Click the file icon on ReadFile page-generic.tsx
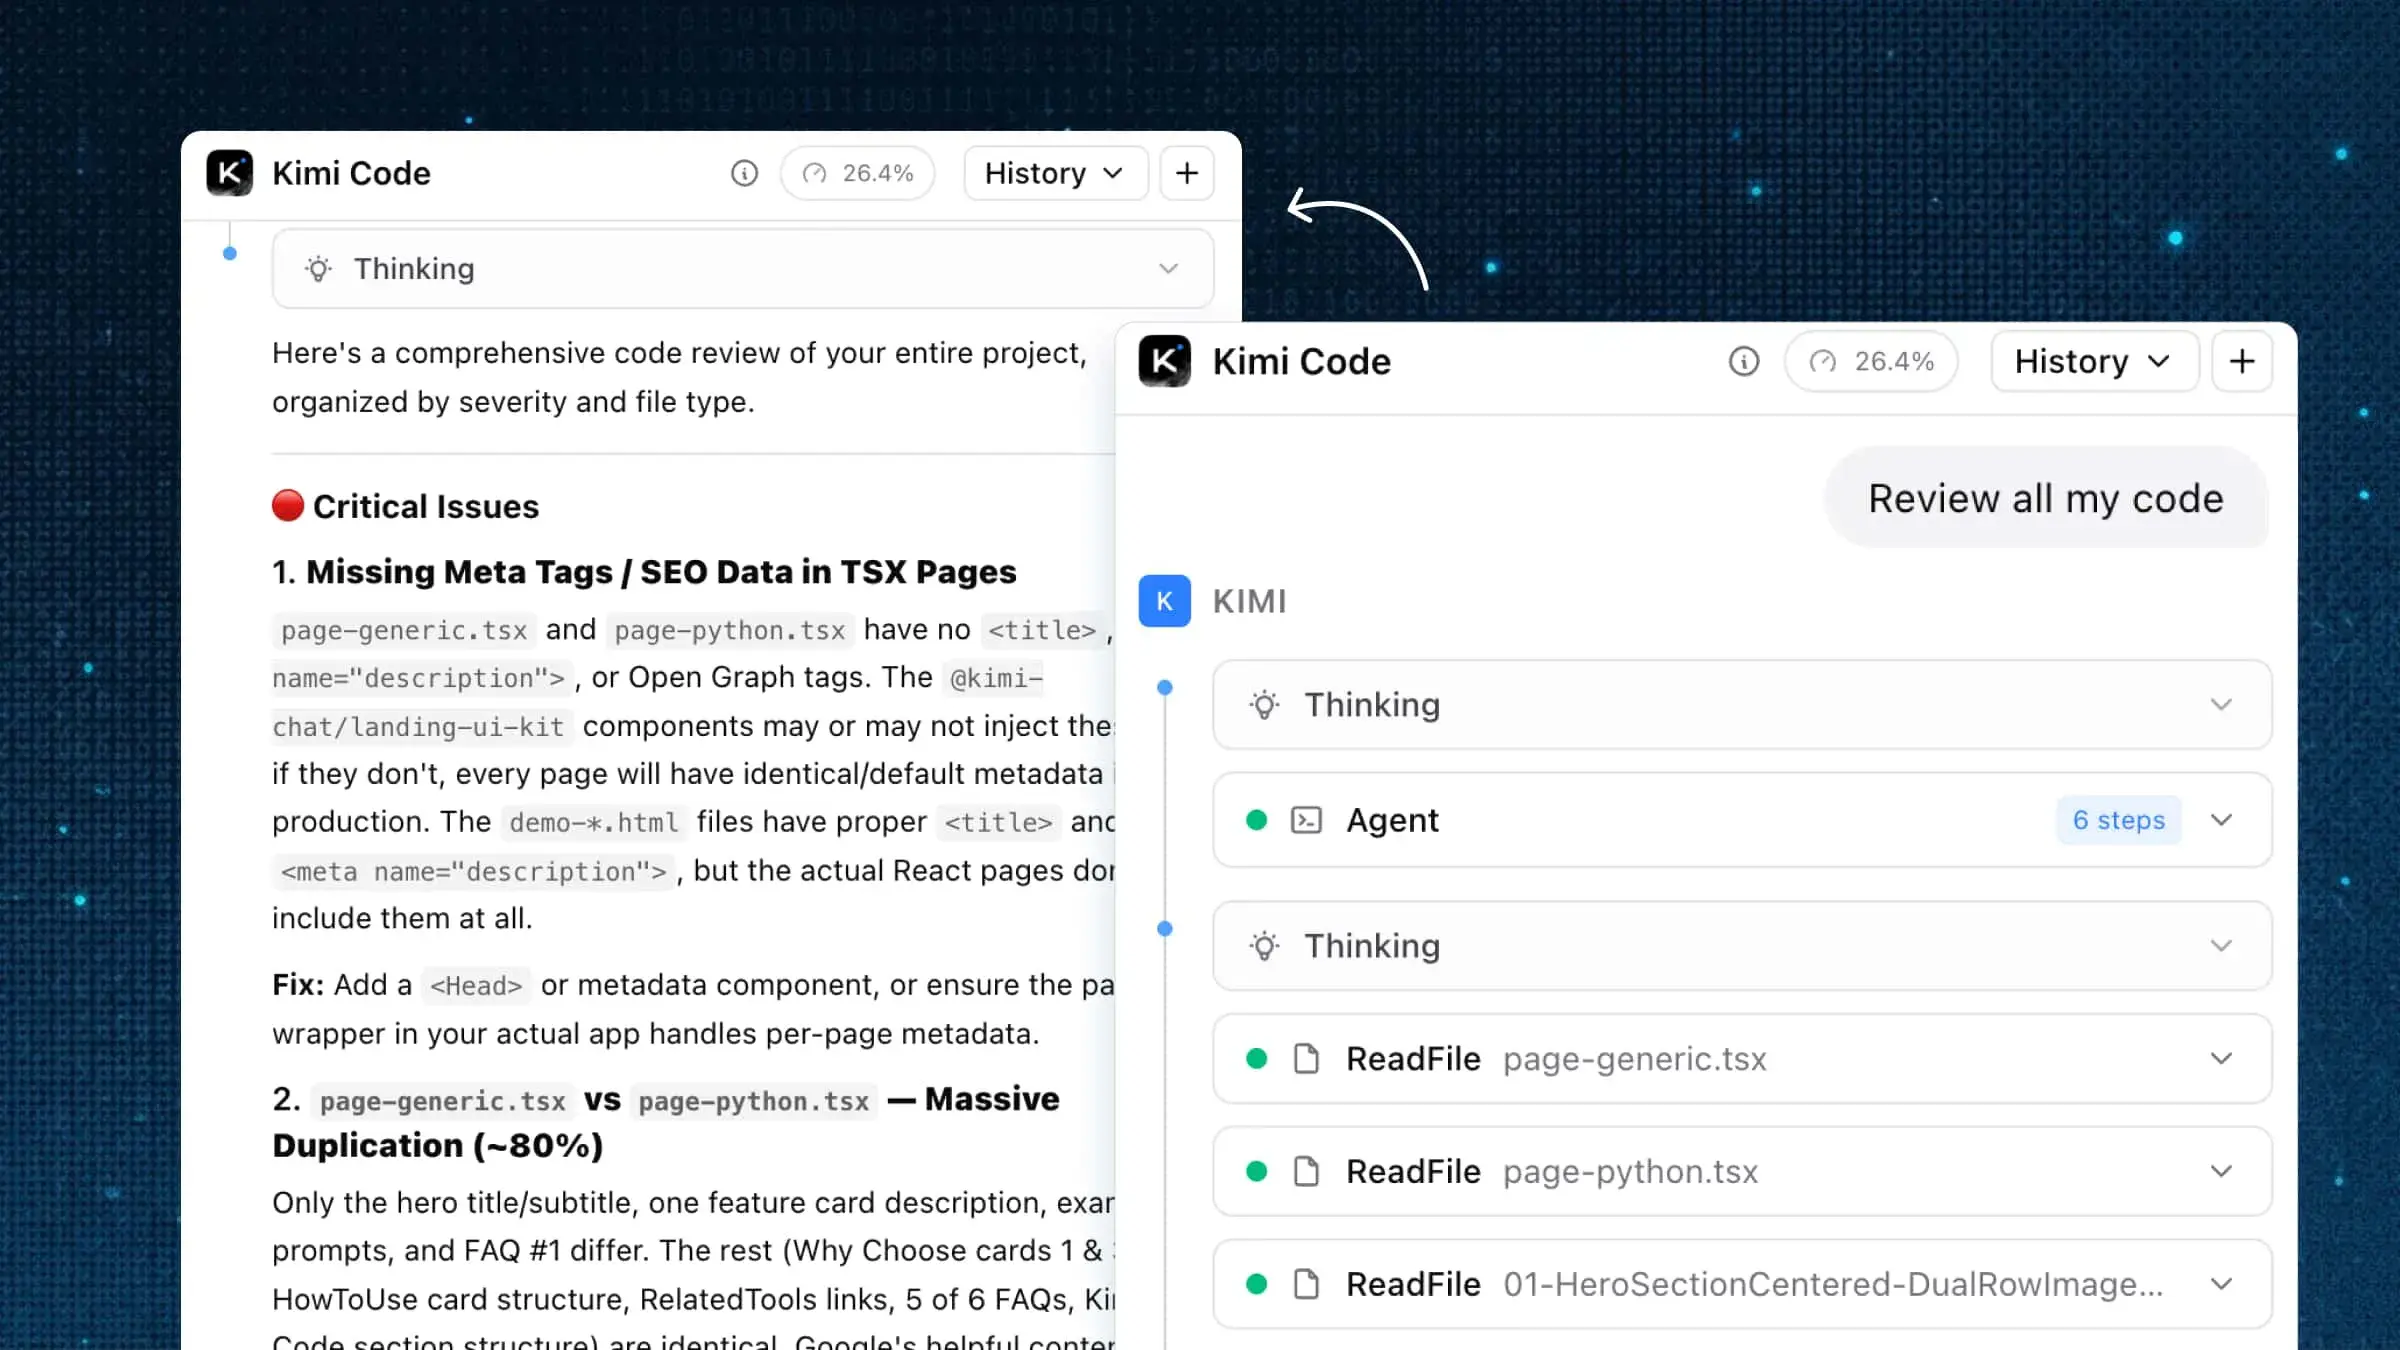Screen dimensions: 2400x1350 (x=1306, y=1058)
